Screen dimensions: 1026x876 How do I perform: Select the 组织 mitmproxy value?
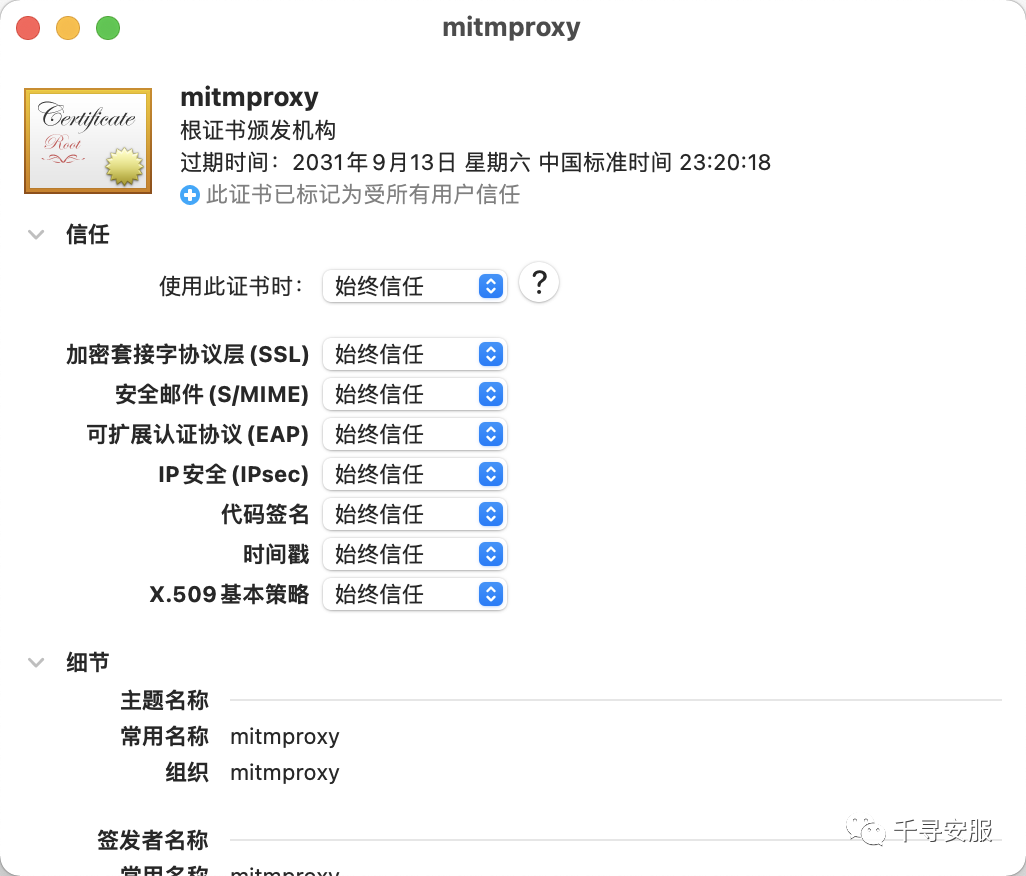(285, 773)
